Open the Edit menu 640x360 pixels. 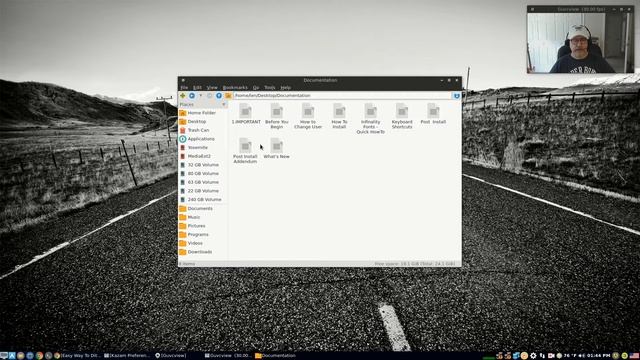coord(197,87)
